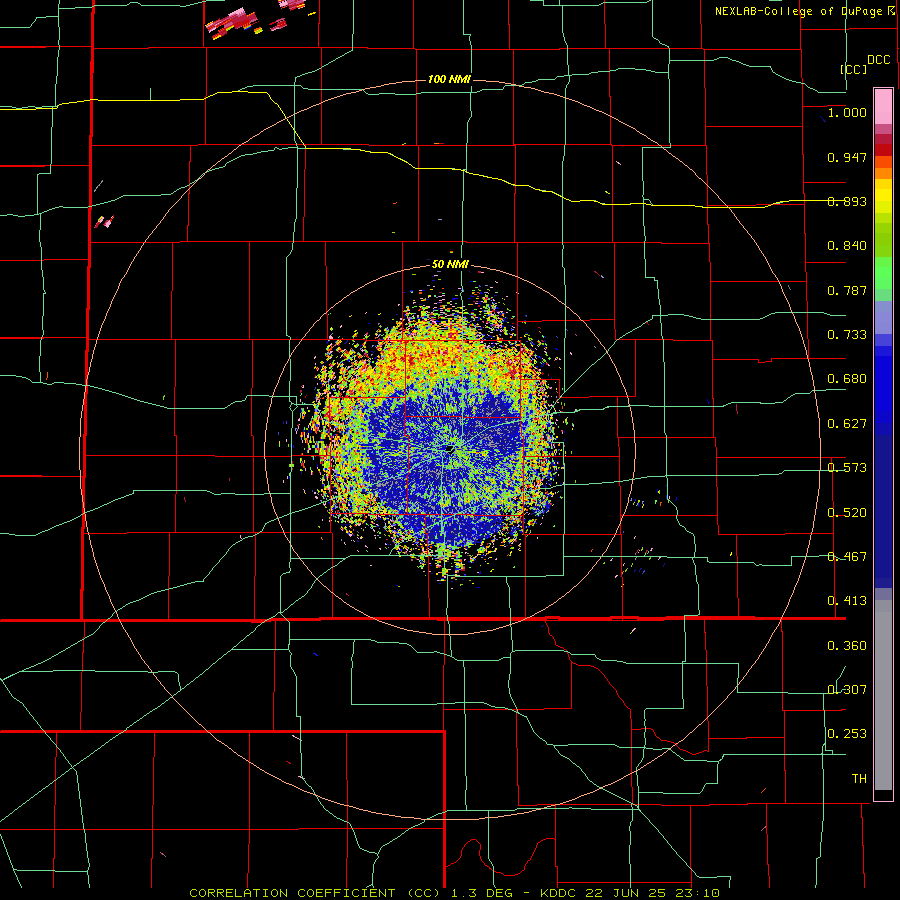Screen dimensions: 900x900
Task: Click the NEXLAB-College of DuPage label
Action: point(800,11)
